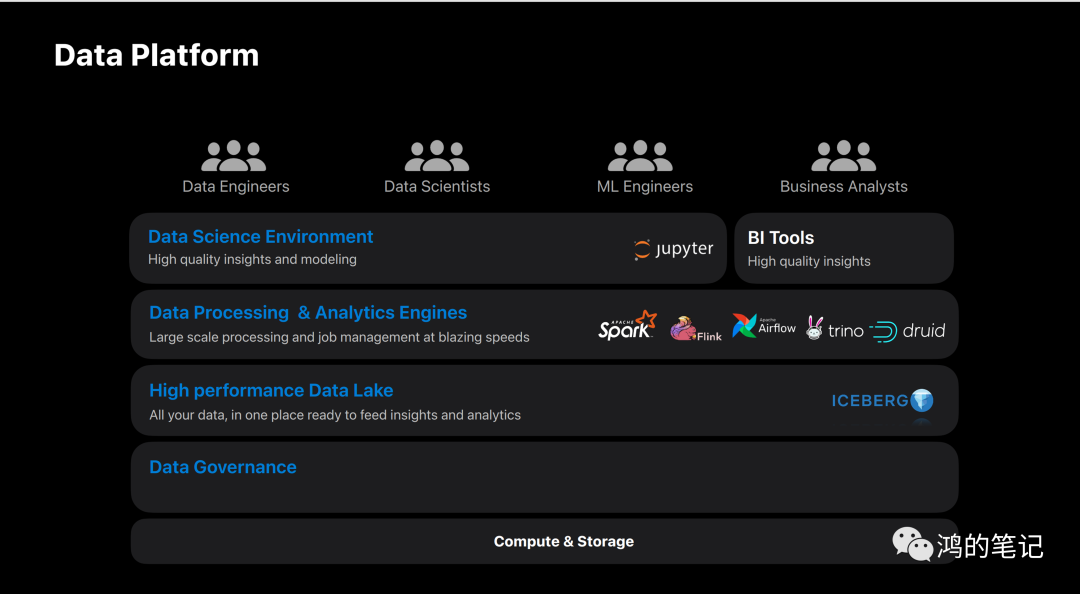1080x594 pixels.
Task: Select the BI Tools heading
Action: pos(781,238)
